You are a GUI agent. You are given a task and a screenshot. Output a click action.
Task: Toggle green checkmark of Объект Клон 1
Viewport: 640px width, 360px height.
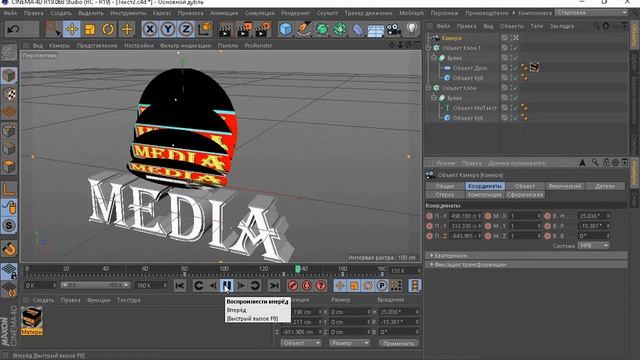(x=516, y=48)
